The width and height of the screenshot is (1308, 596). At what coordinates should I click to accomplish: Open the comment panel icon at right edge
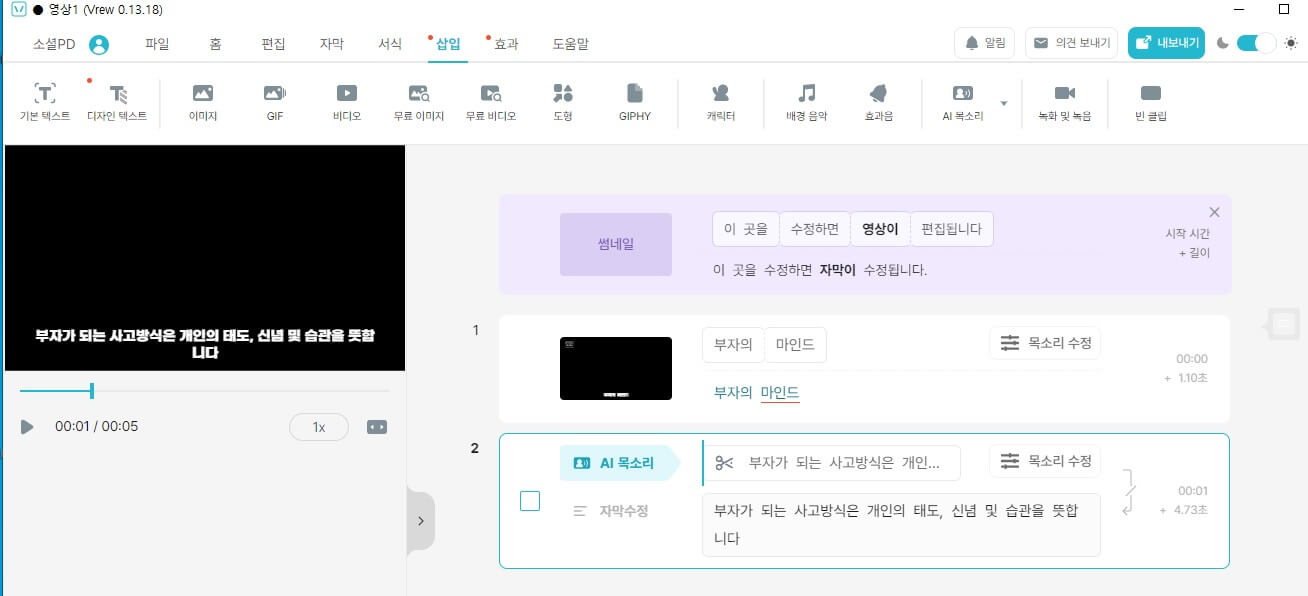(x=1285, y=323)
